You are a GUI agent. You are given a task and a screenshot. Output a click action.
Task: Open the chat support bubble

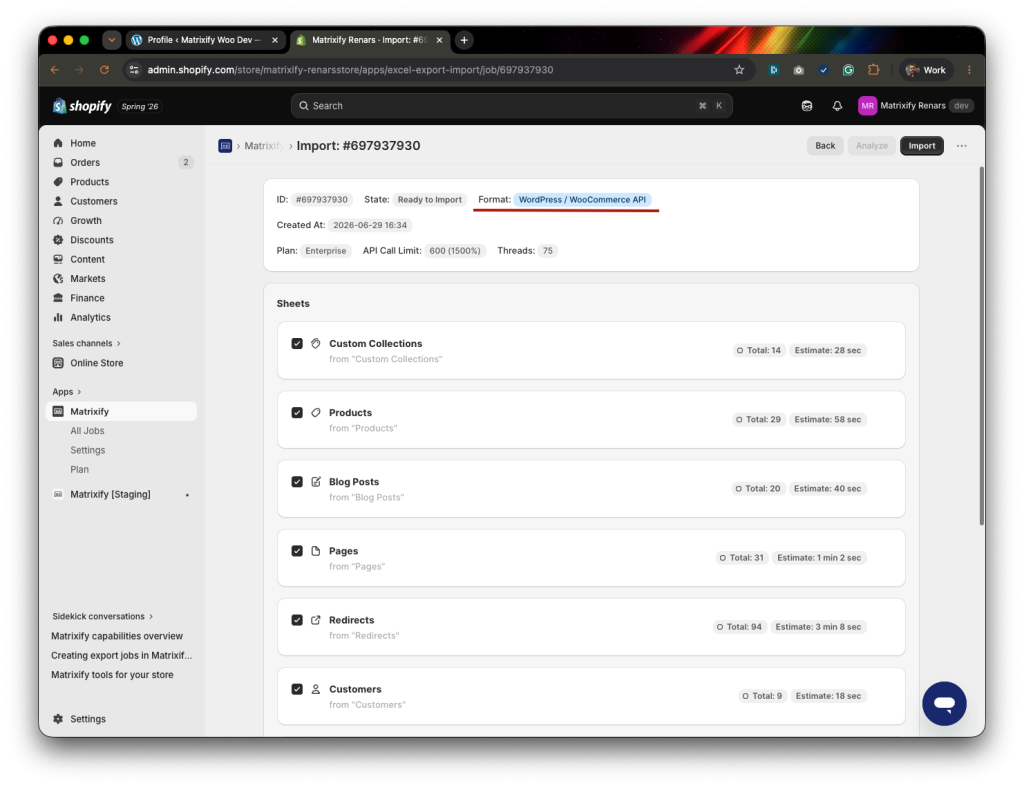pyautogui.click(x=944, y=703)
